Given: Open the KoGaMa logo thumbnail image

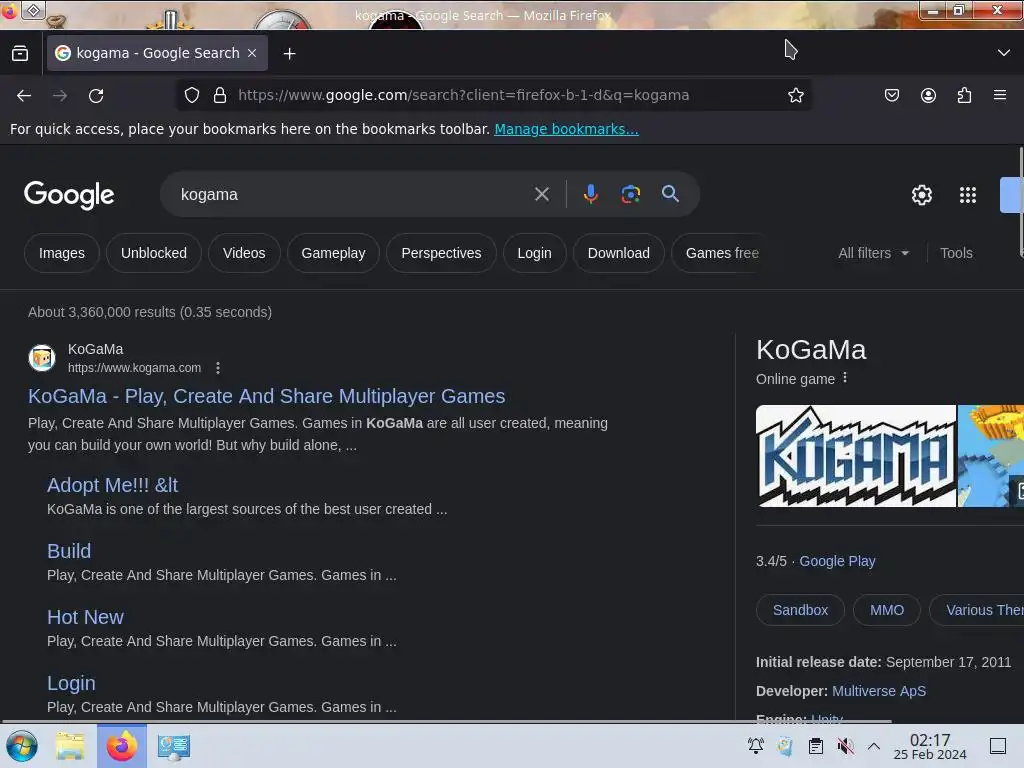Looking at the screenshot, I should 856,456.
